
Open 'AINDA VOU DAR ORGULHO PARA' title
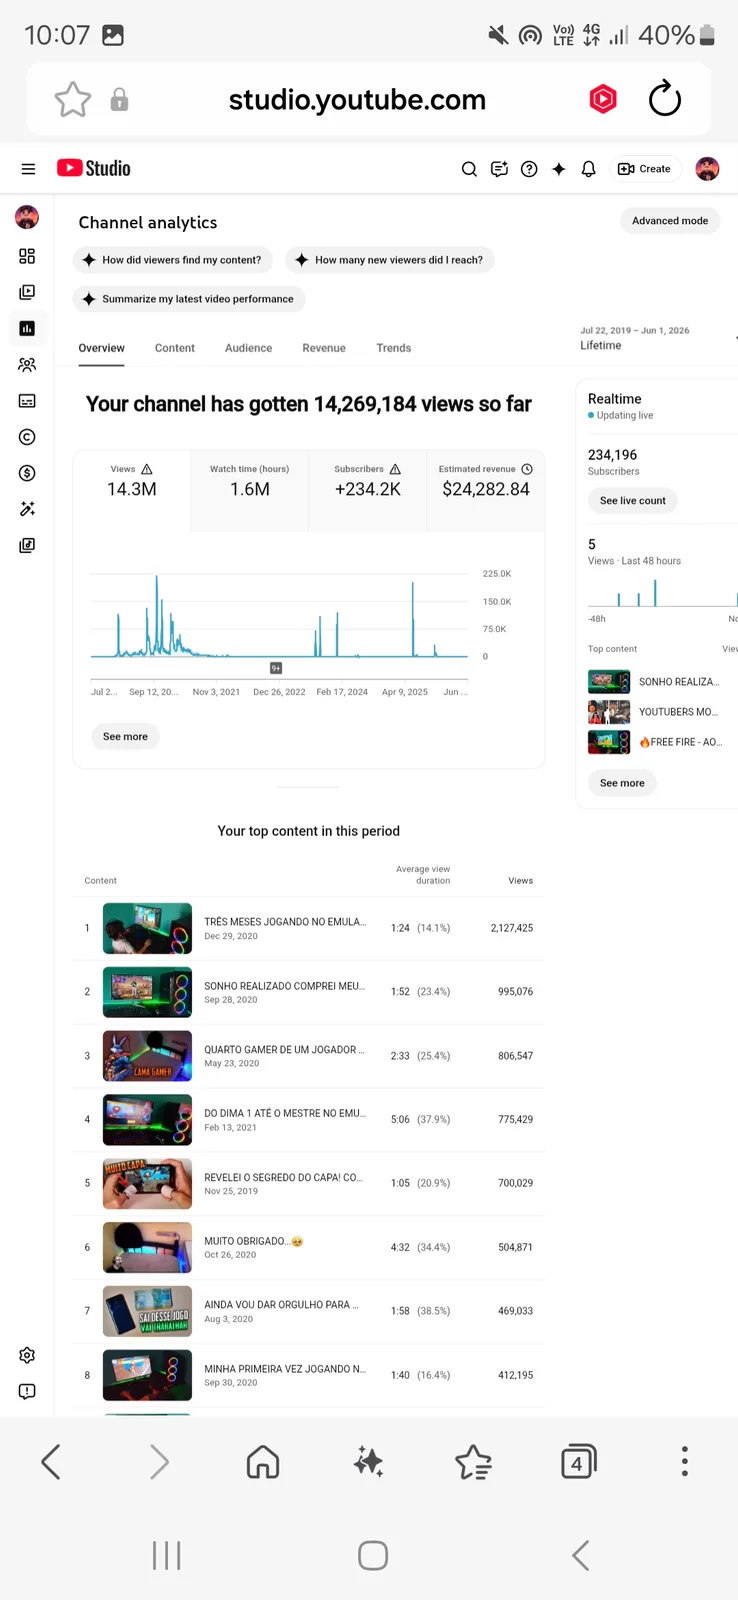[x=281, y=1305]
